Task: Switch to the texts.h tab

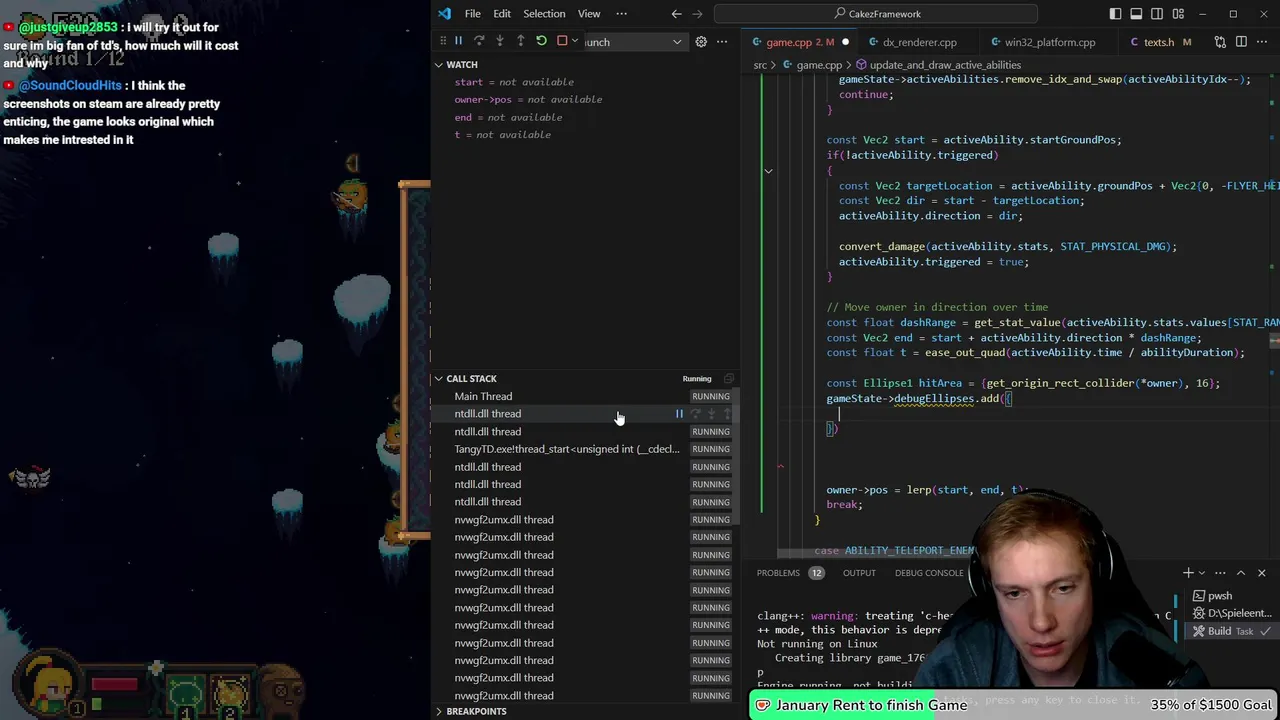Action: pyautogui.click(x=1160, y=42)
